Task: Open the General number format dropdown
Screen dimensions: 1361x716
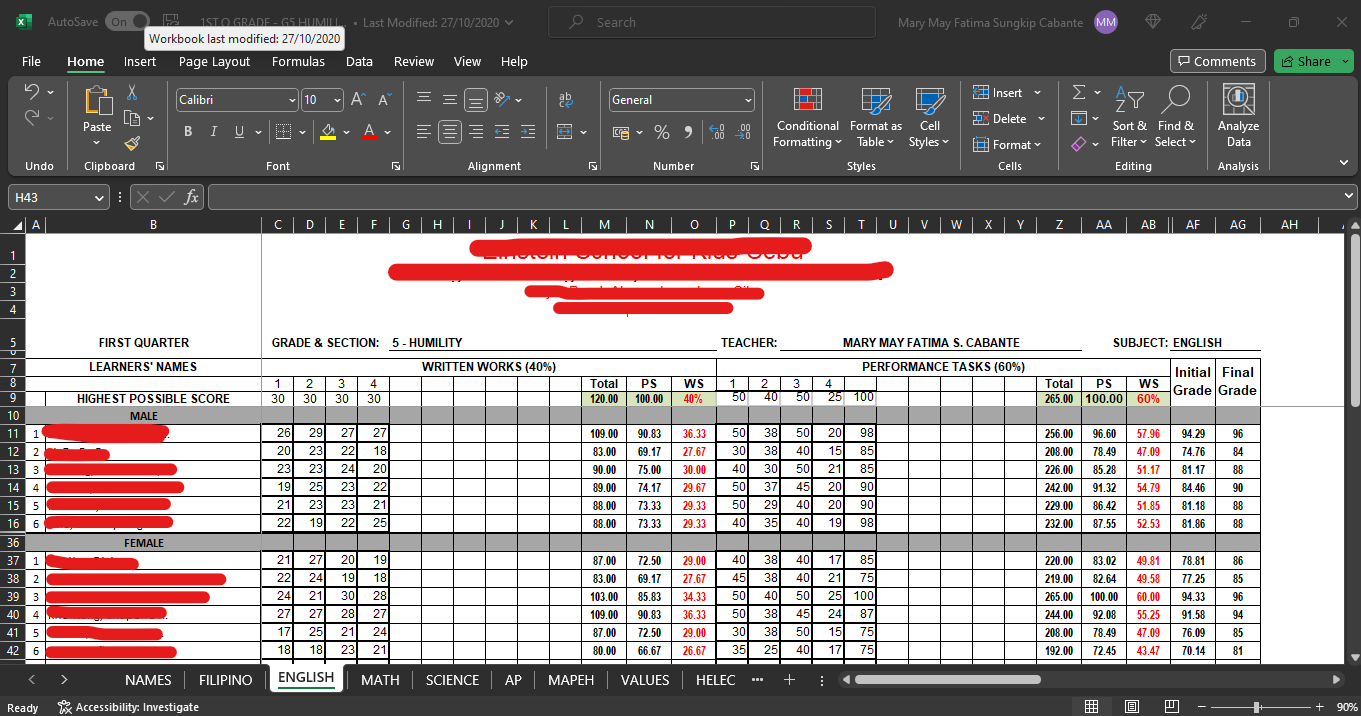Action: coord(748,100)
